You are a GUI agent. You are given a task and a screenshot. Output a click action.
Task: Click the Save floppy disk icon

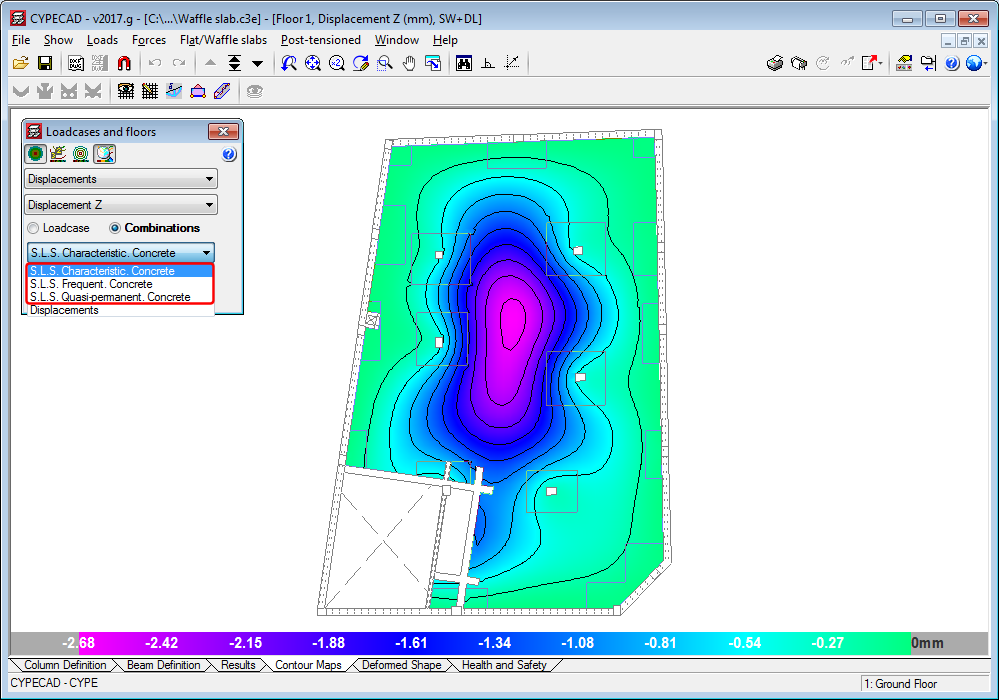tap(45, 63)
